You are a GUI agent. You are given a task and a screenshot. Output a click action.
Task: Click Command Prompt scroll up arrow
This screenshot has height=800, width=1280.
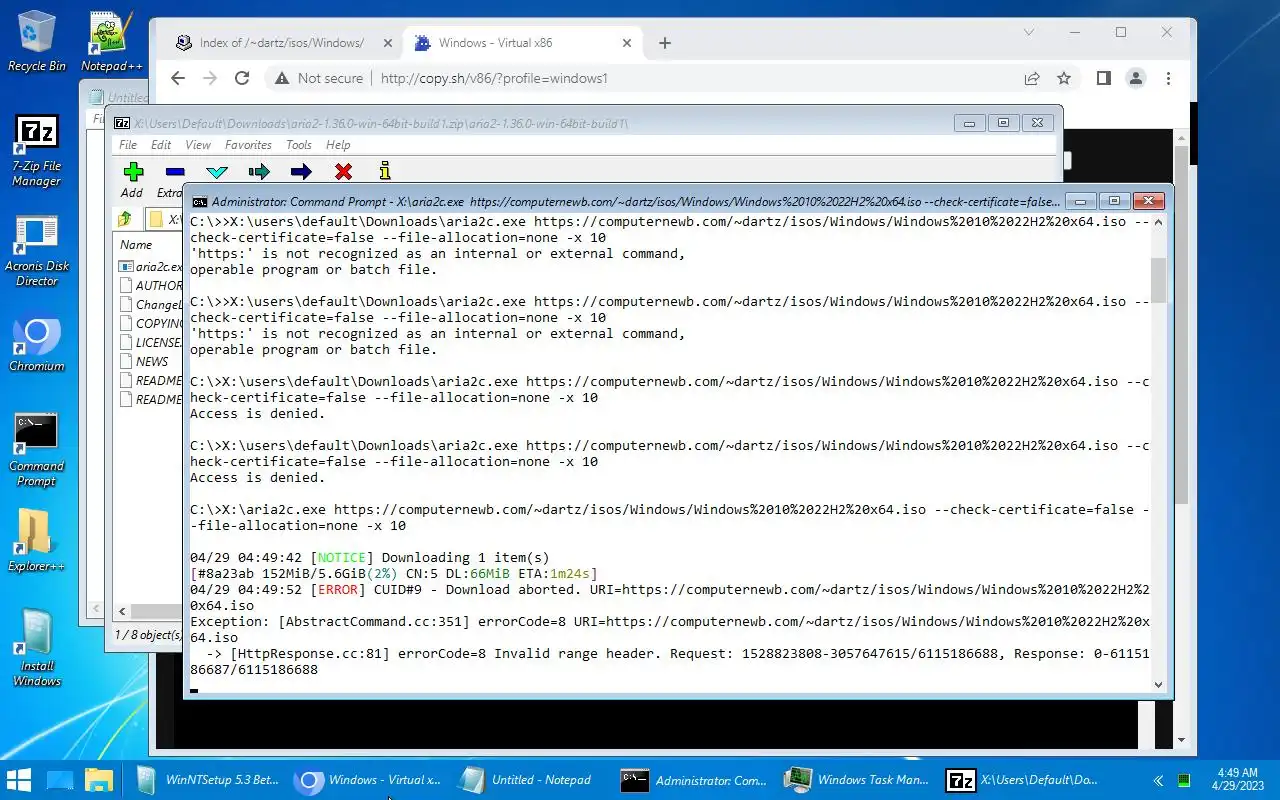[1159, 222]
